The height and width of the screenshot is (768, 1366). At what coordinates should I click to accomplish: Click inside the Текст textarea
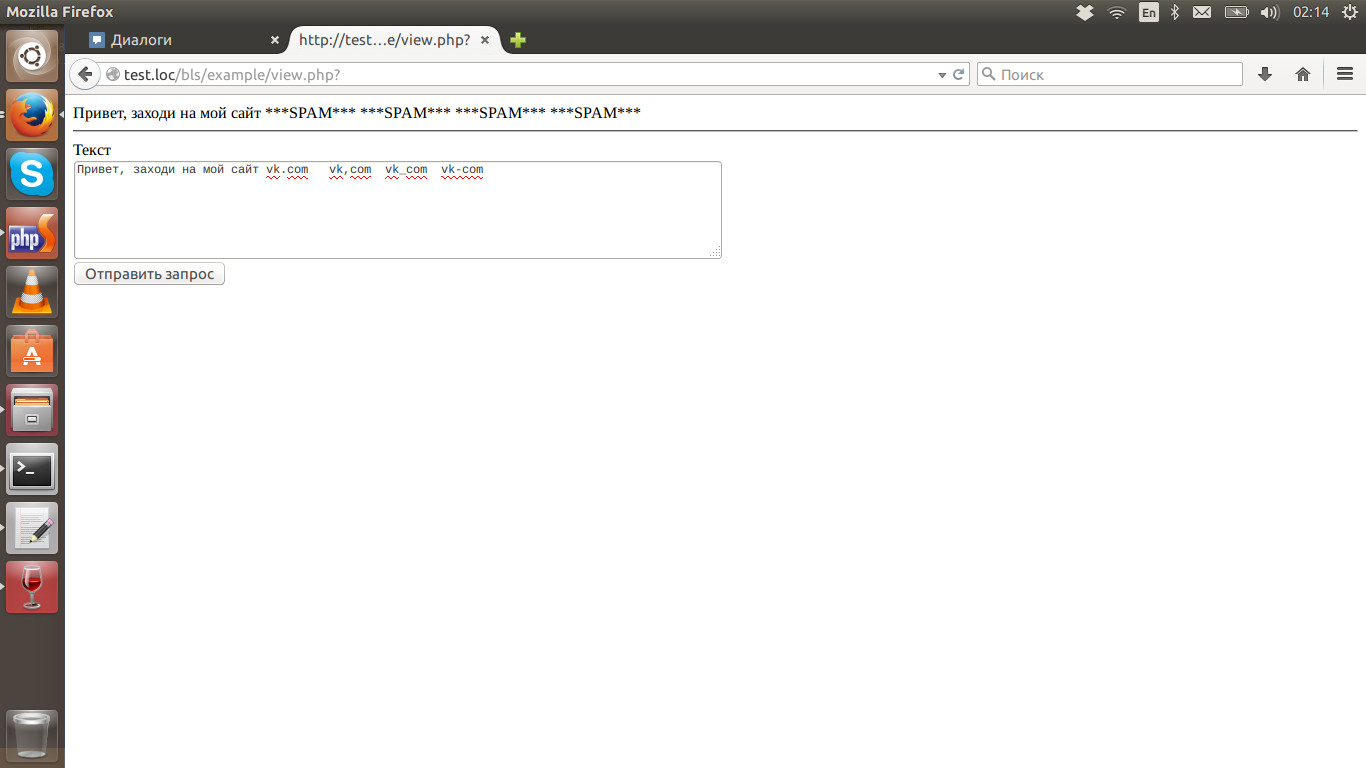[x=398, y=210]
